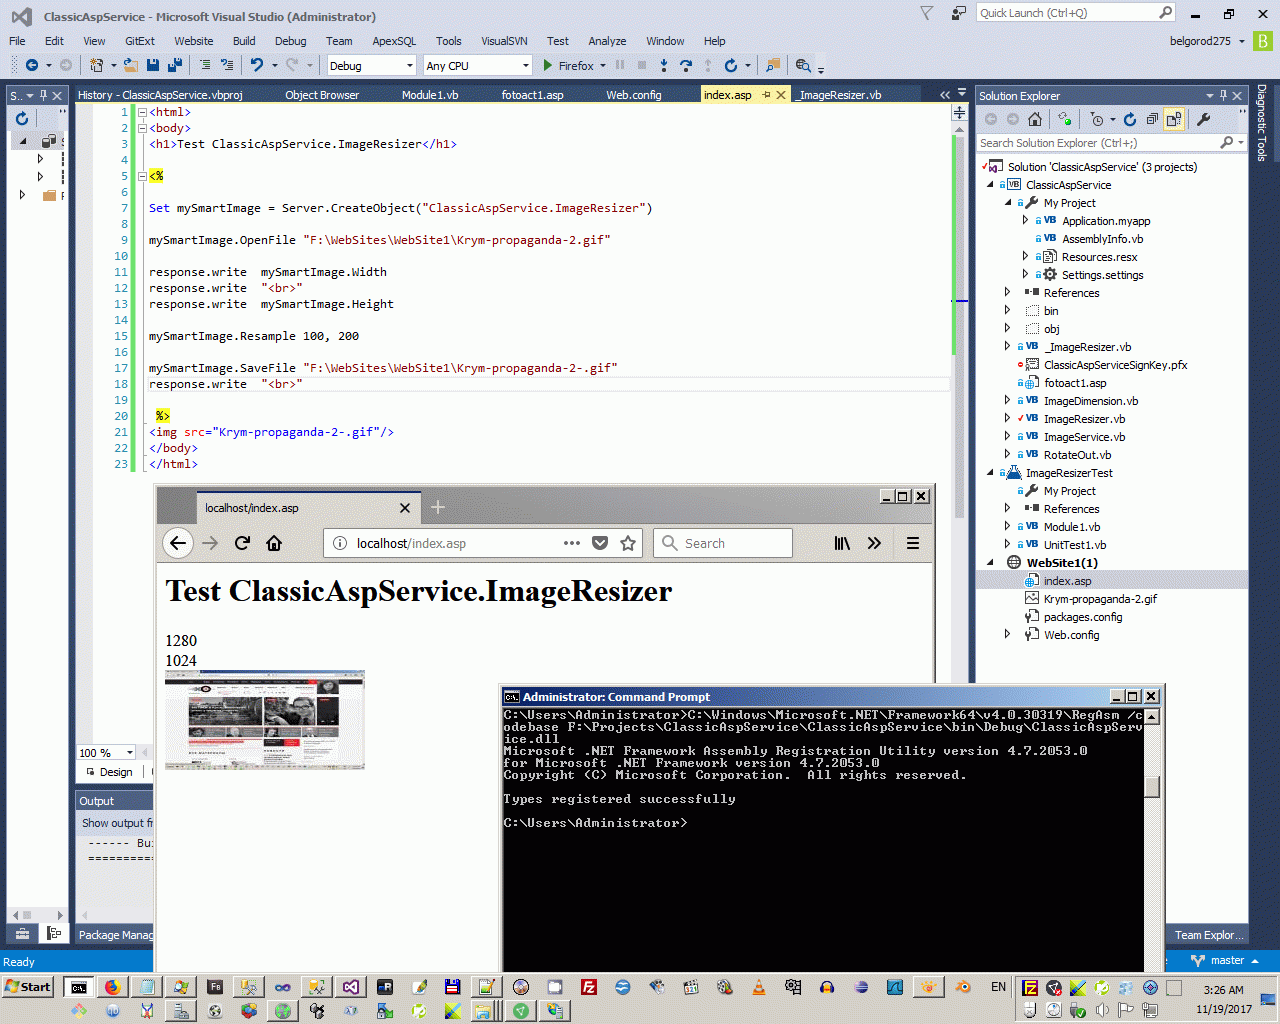Open the Firefox browser target dropdown arrow
Viewport: 1280px width, 1024px height.
coord(603,65)
